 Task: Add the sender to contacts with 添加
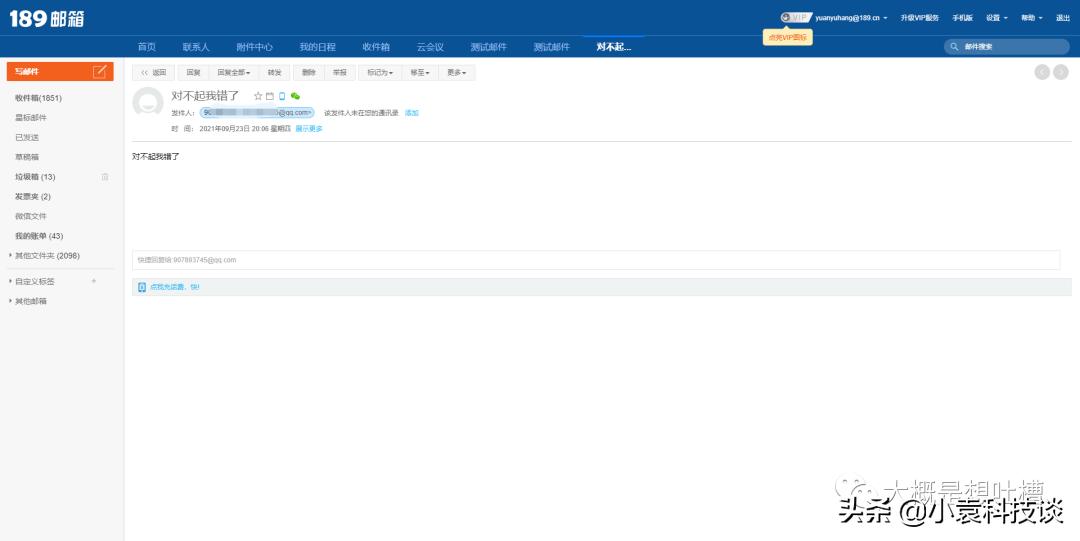pyautogui.click(x=411, y=113)
